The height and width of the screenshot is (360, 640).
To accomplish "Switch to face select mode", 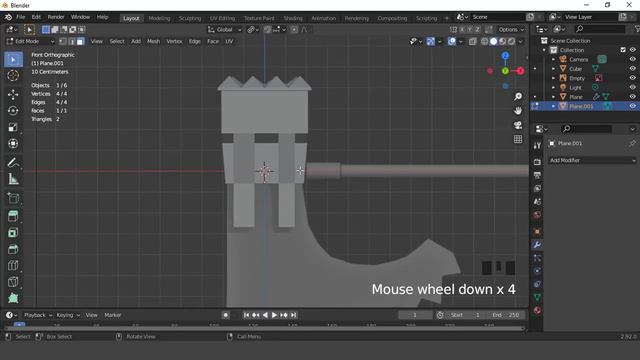I will click(x=80, y=41).
